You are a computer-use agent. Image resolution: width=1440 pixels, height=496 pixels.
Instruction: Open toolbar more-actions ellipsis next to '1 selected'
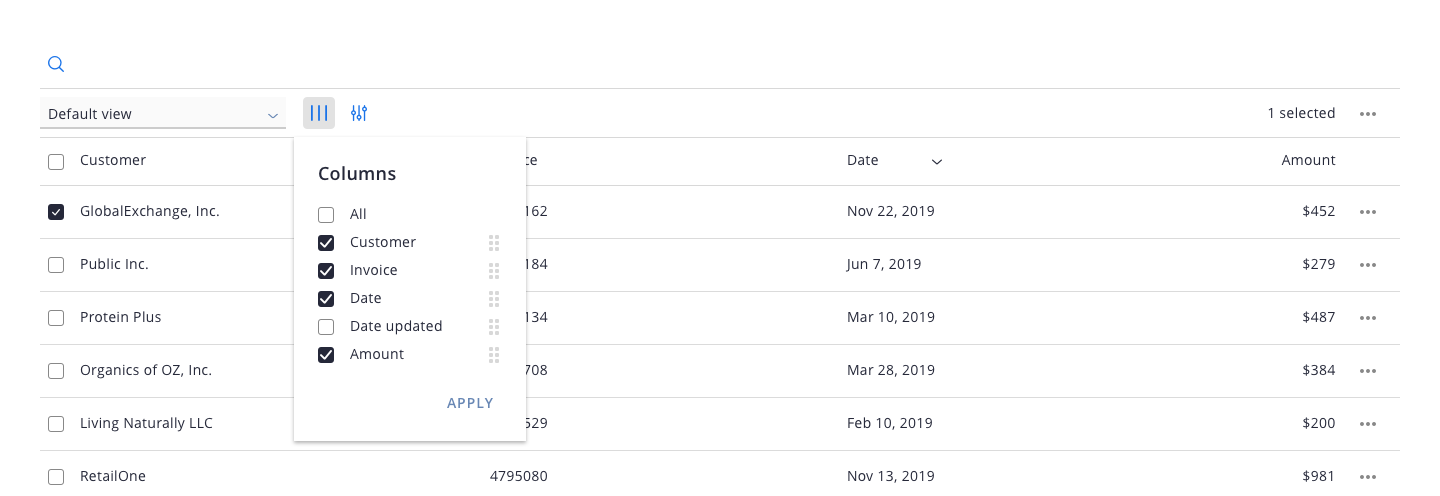tap(1368, 114)
